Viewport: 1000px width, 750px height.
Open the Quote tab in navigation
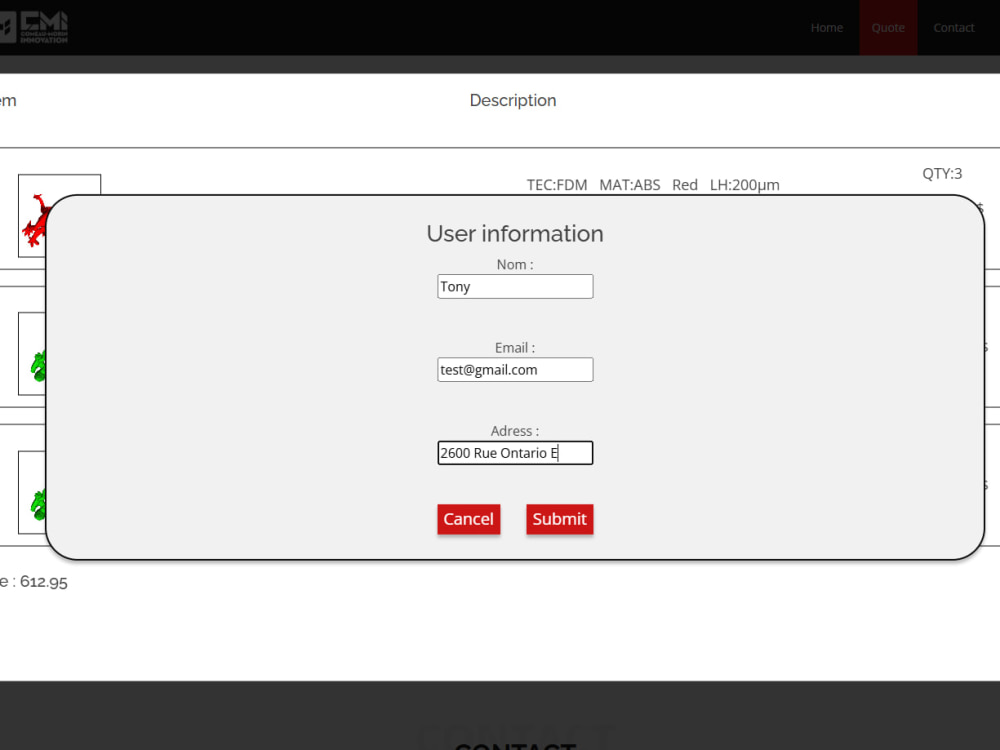coord(888,27)
